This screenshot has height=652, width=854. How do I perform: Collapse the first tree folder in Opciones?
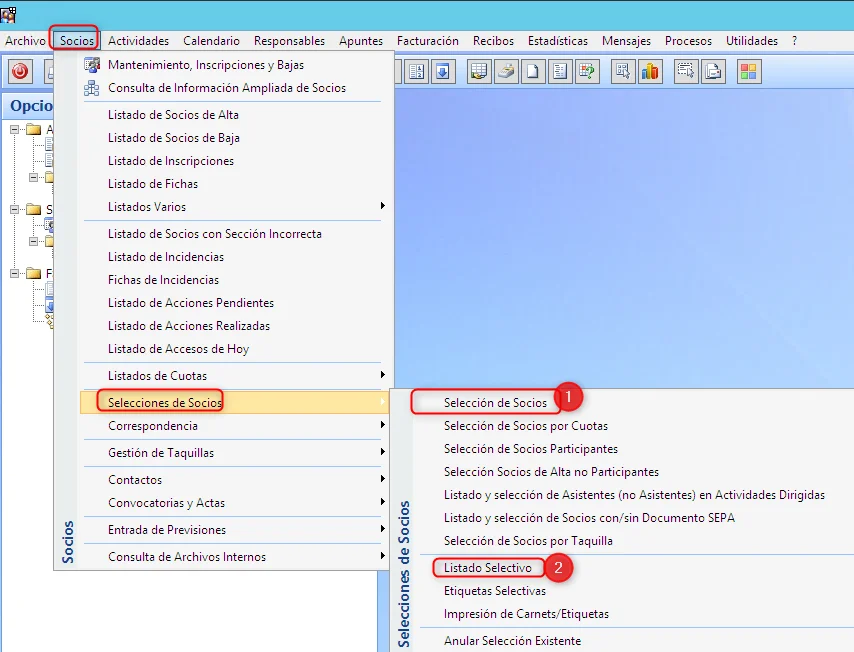pos(16,129)
